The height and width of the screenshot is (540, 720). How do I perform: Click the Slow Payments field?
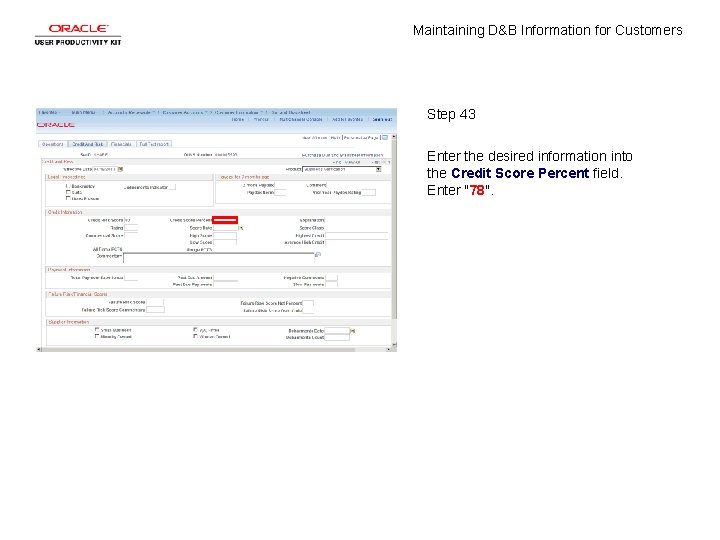click(x=331, y=285)
